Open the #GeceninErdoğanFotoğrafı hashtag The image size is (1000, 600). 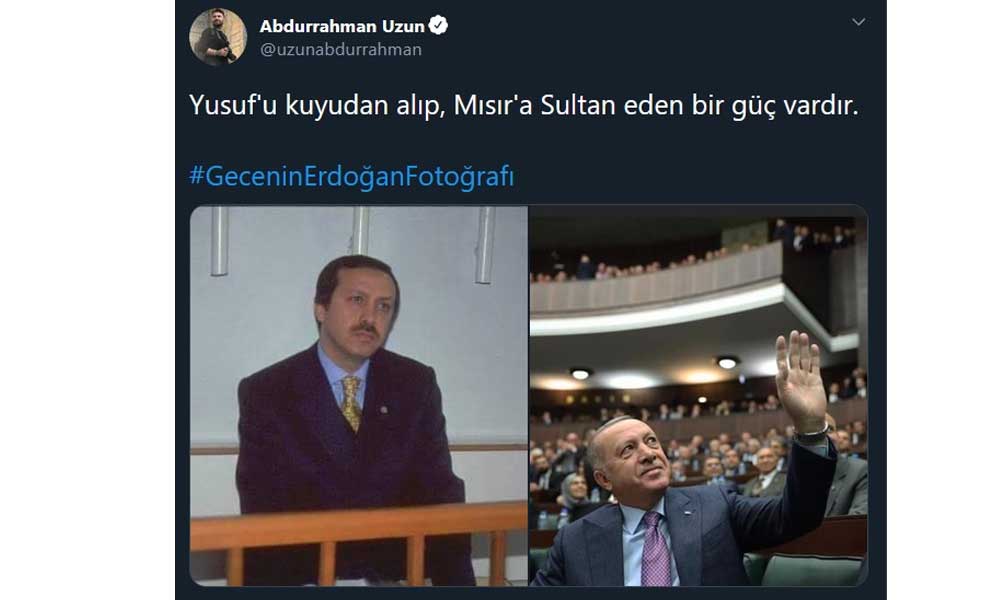click(x=351, y=176)
